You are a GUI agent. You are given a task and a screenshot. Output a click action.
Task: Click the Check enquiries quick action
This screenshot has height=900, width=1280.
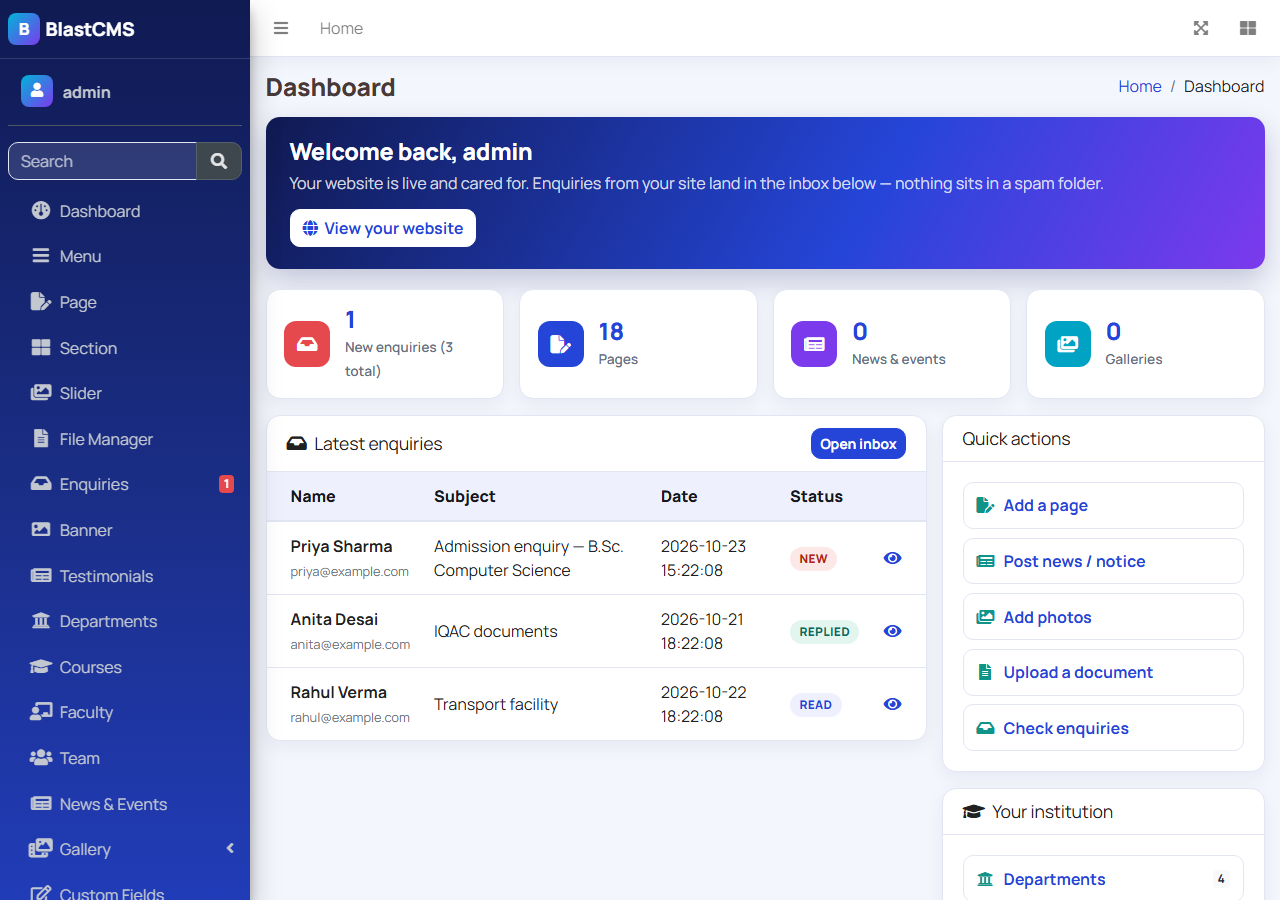tap(1103, 728)
